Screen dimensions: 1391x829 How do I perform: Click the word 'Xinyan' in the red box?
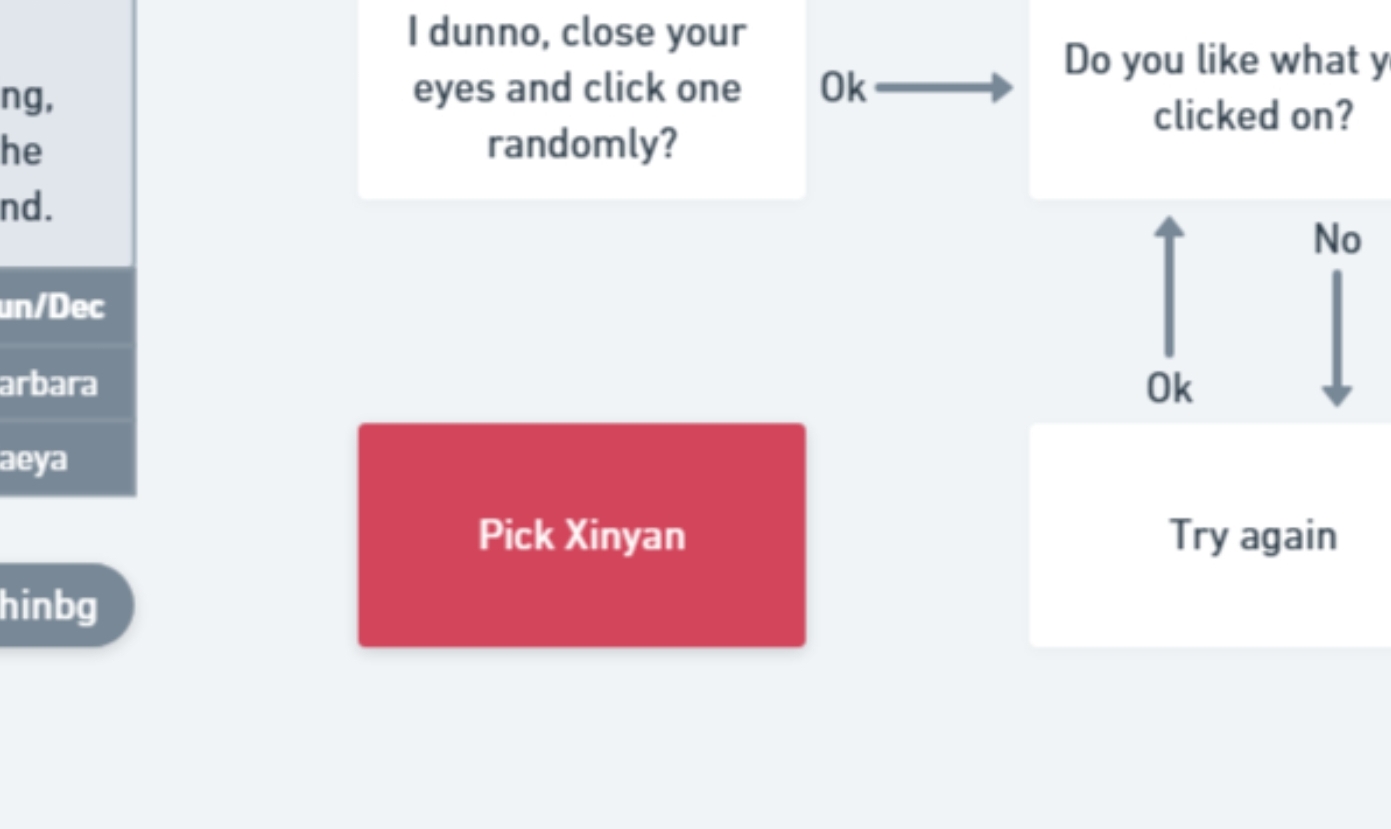tap(625, 535)
